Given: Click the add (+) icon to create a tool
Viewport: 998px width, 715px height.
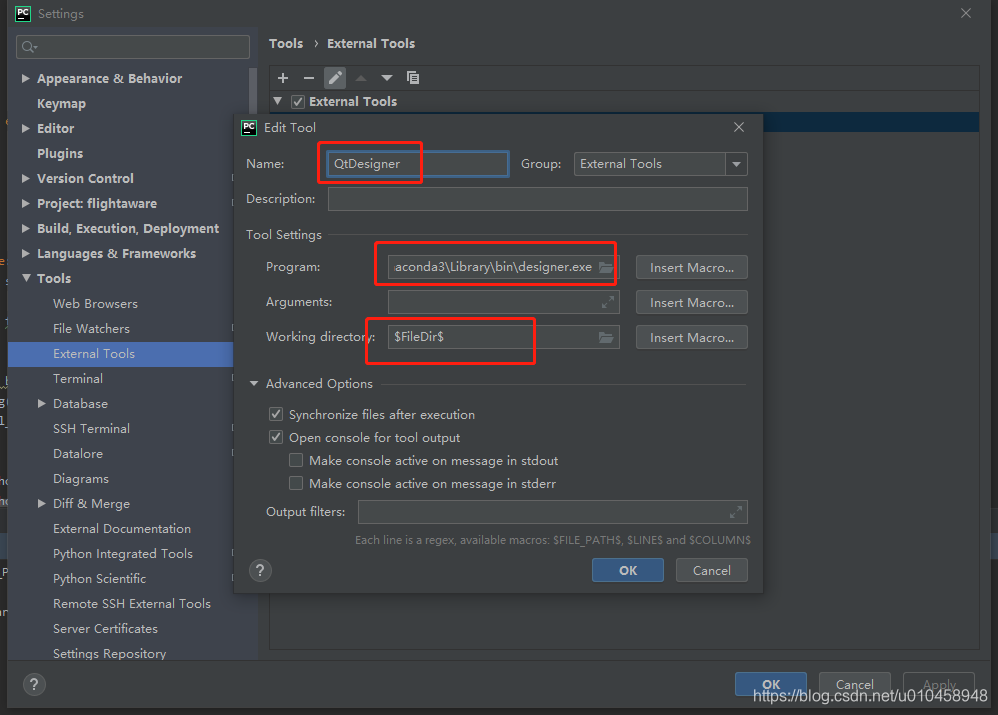Looking at the screenshot, I should click(x=283, y=77).
